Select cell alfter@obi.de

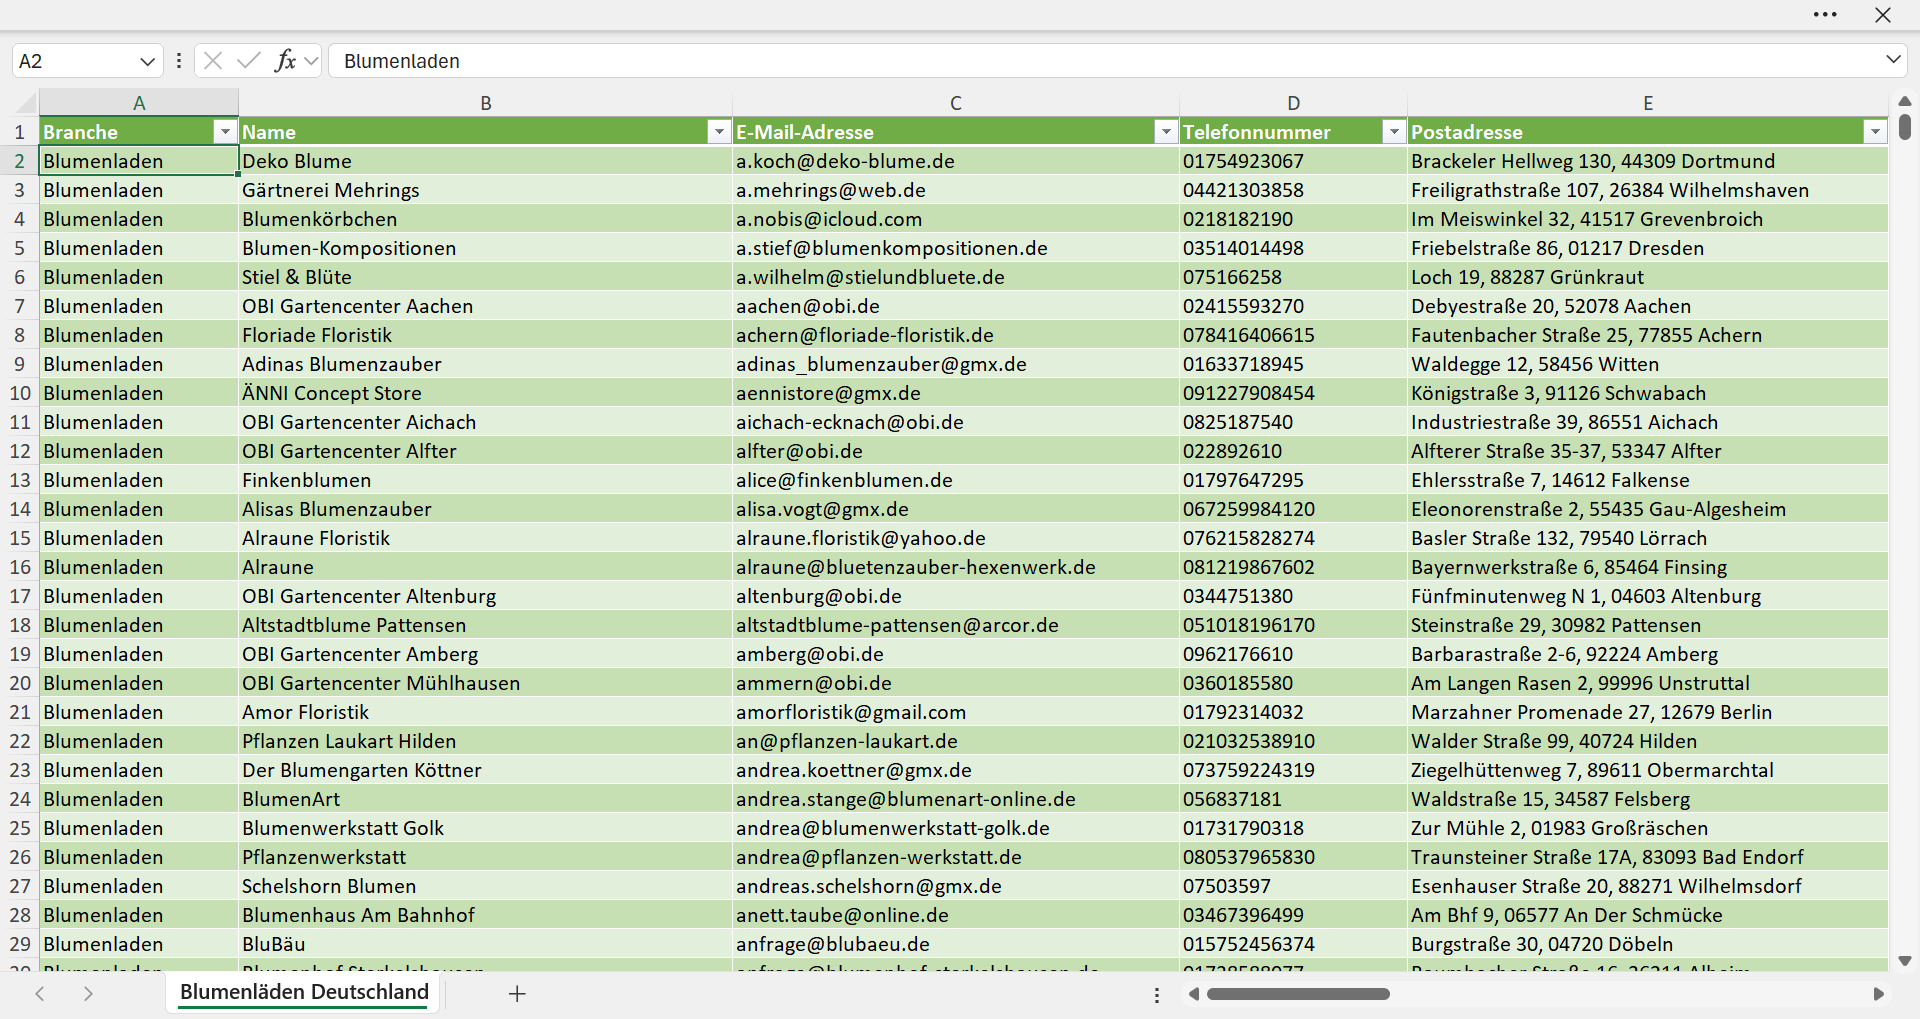click(956, 451)
